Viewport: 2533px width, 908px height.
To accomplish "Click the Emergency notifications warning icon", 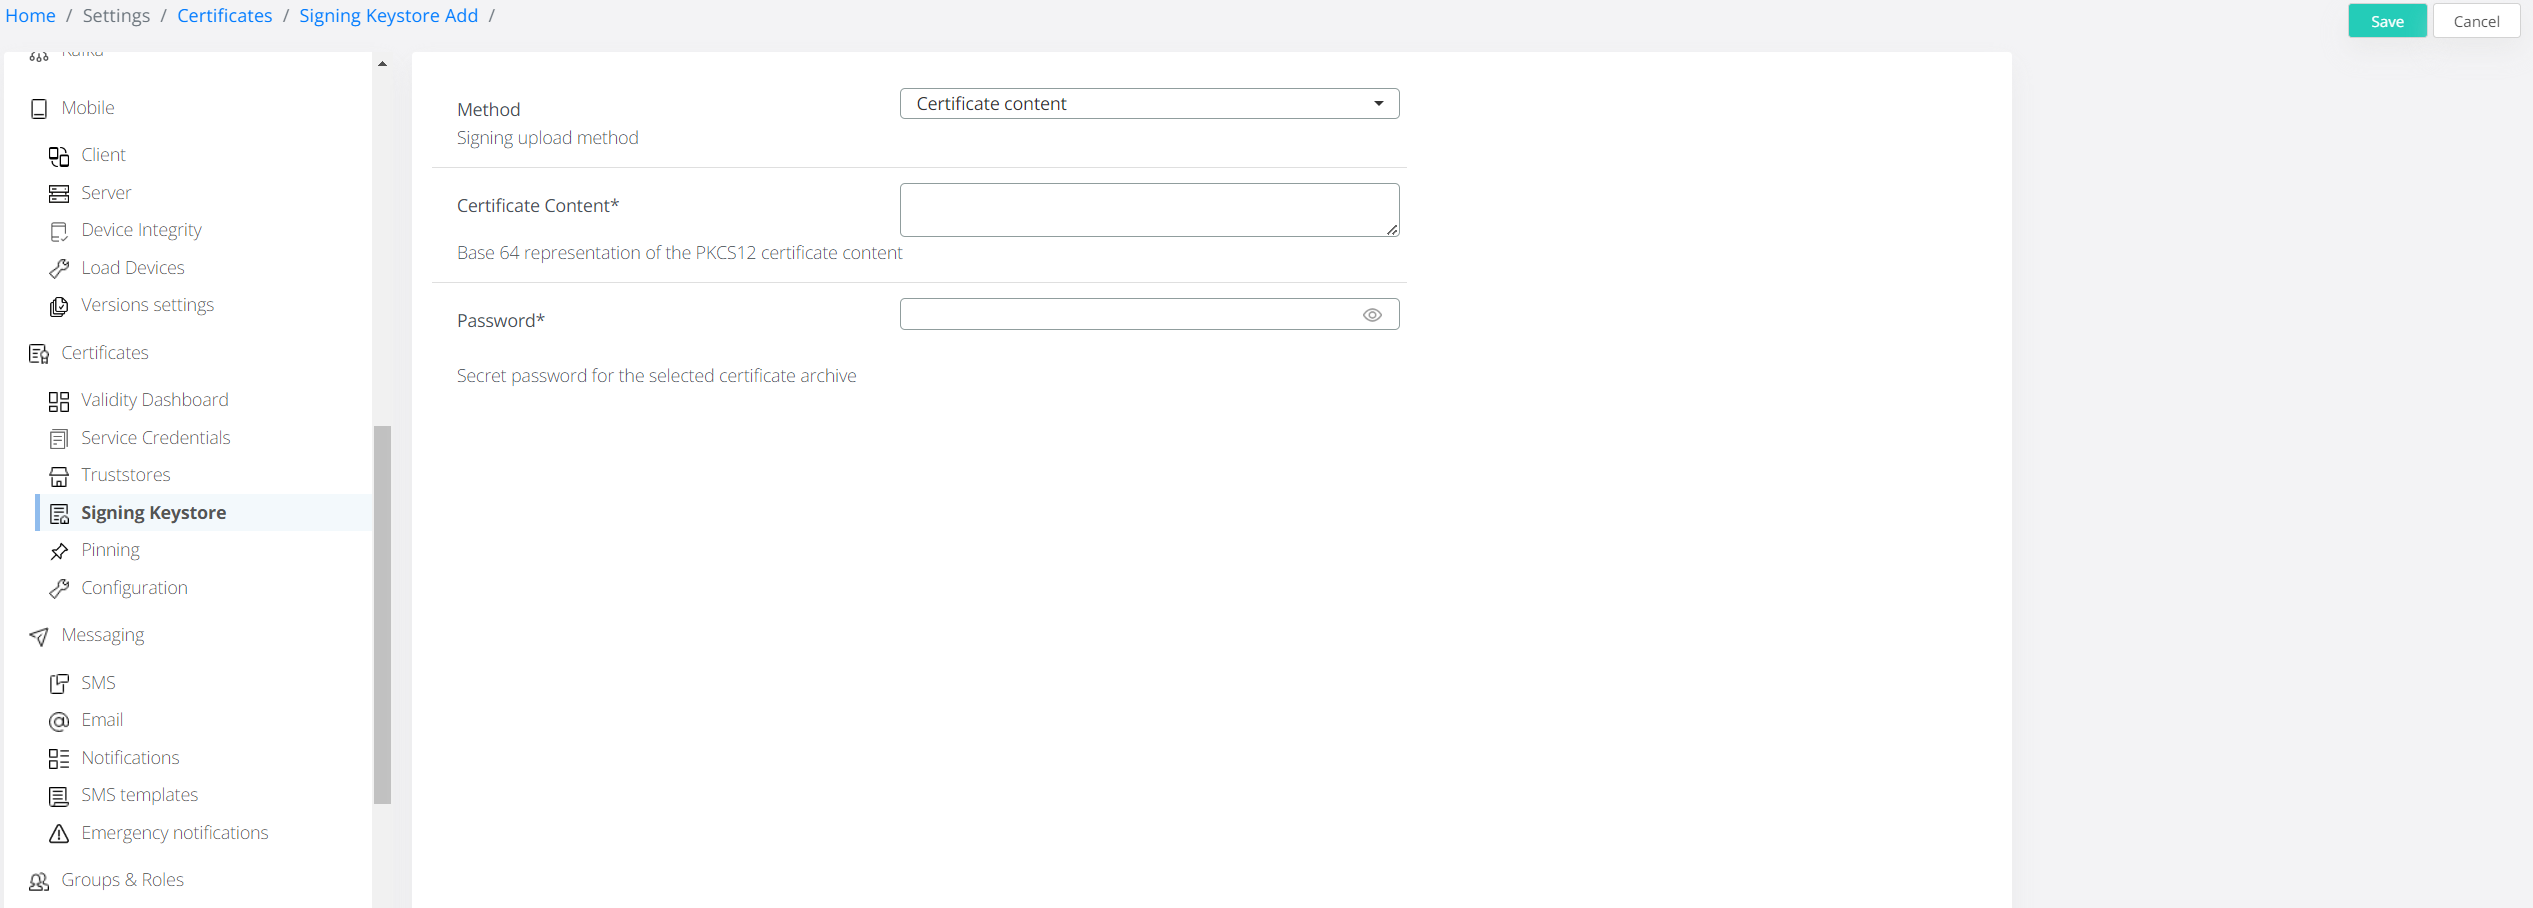I will tap(59, 833).
